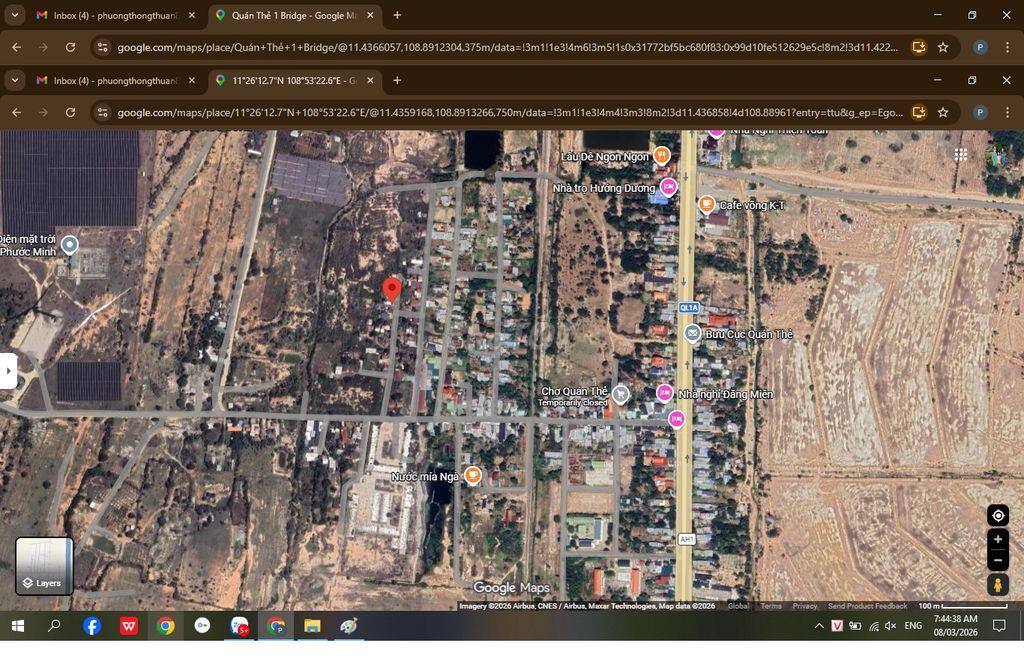
Task: Bookmark the page with star in front window
Action: [943, 112]
